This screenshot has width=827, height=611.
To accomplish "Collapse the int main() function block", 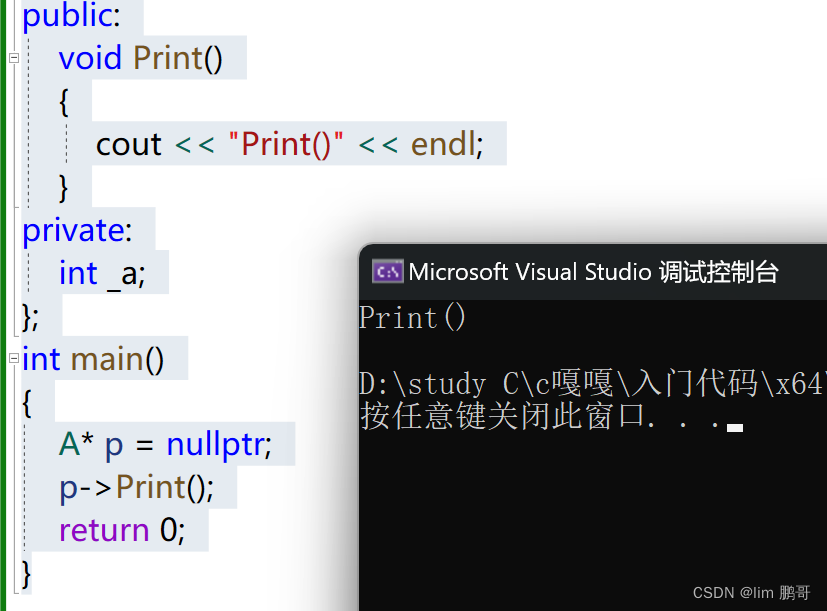I will [14, 359].
